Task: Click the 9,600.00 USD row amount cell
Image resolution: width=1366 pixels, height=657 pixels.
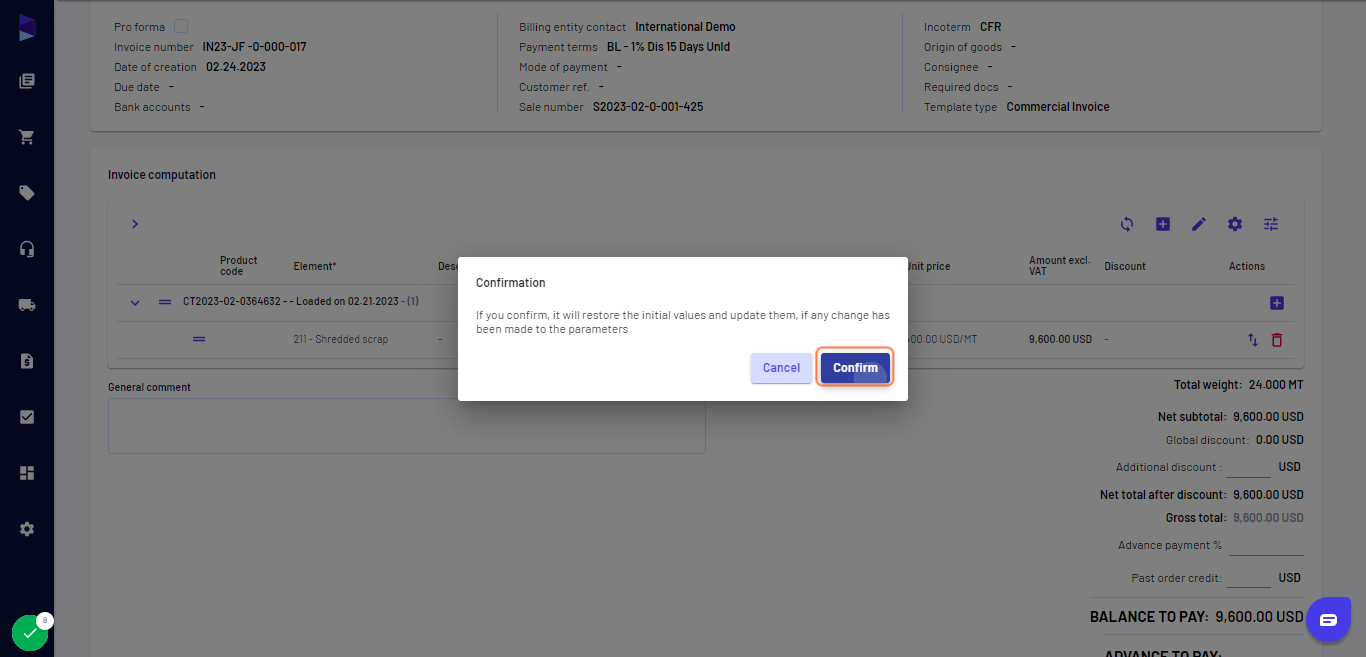Action: [1060, 339]
